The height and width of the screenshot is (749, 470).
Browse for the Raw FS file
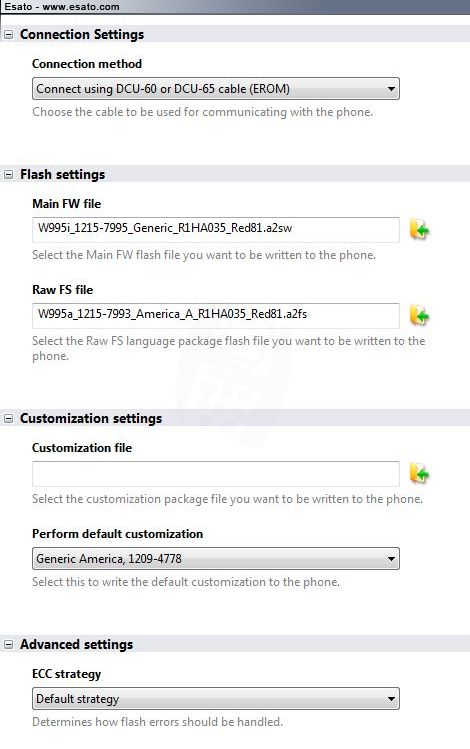coord(419,316)
